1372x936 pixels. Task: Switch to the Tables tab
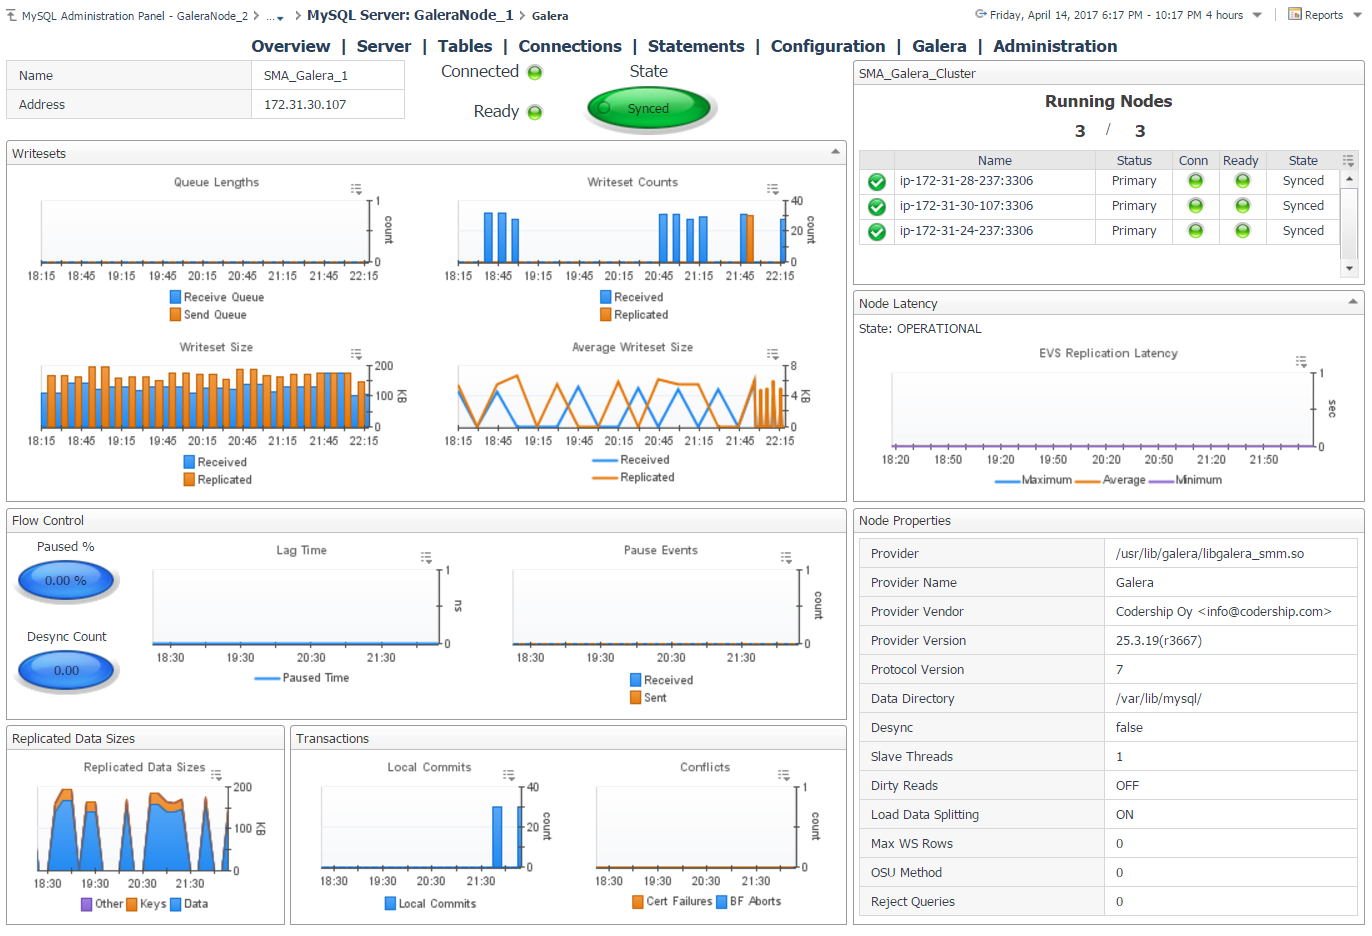[x=465, y=46]
